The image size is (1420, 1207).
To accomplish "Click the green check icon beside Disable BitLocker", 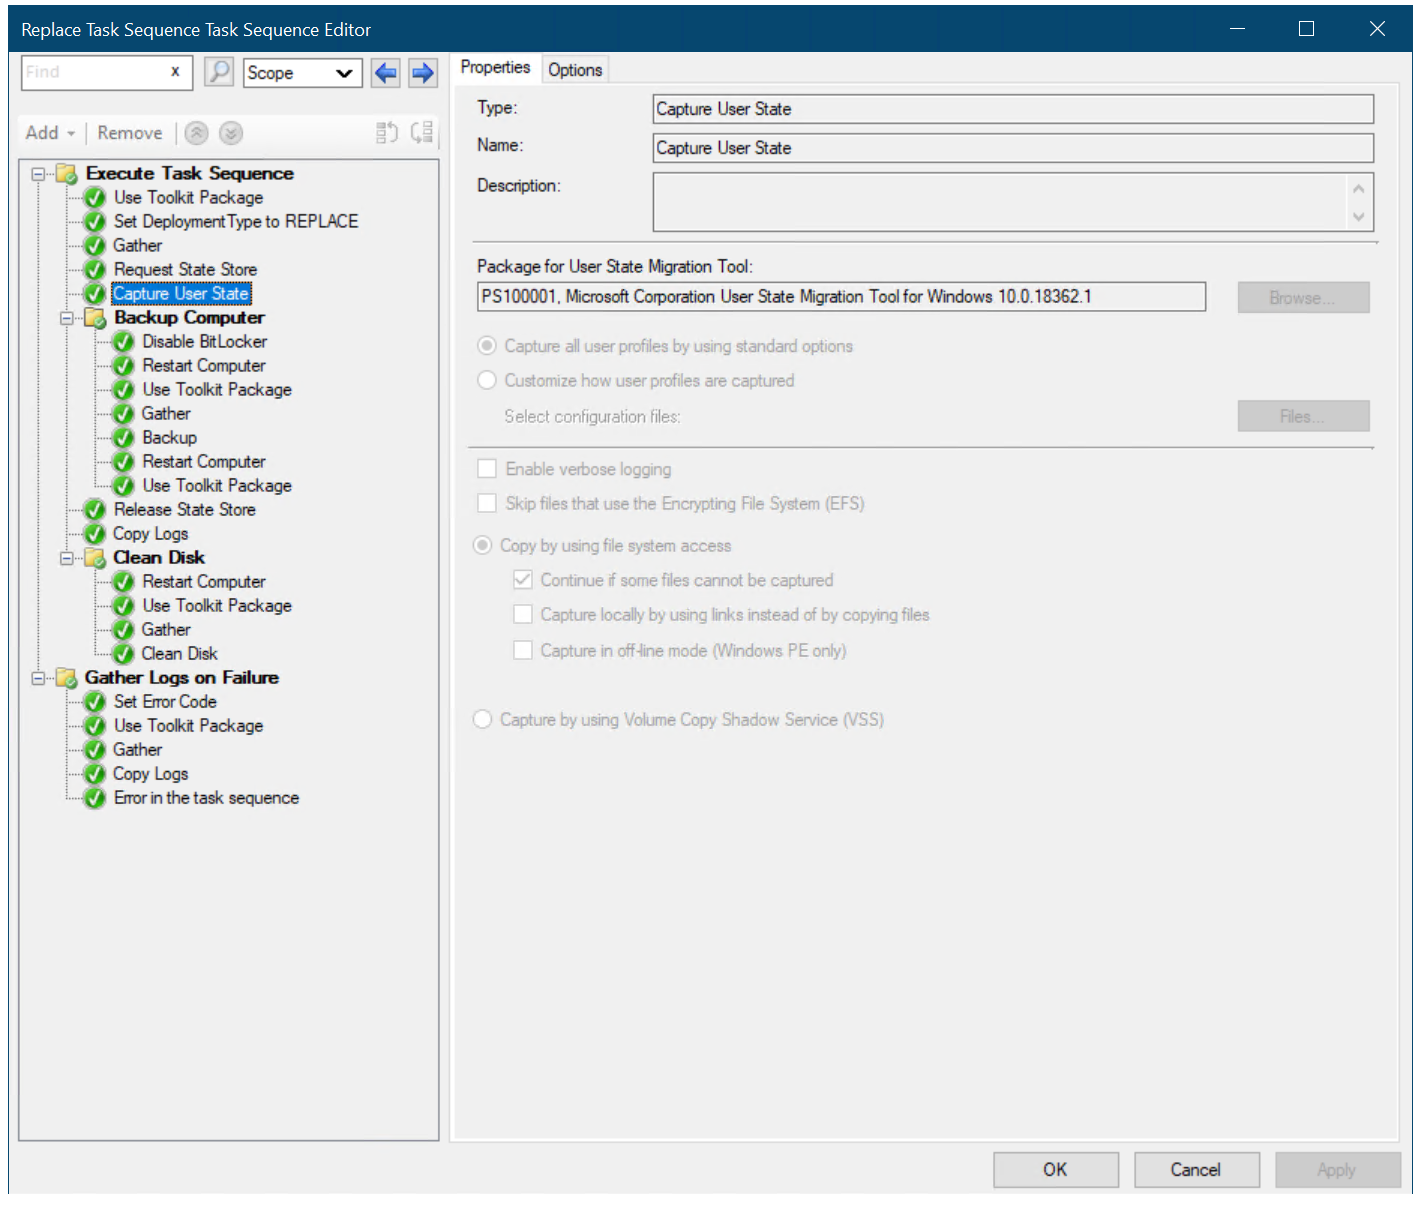I will (x=122, y=341).
